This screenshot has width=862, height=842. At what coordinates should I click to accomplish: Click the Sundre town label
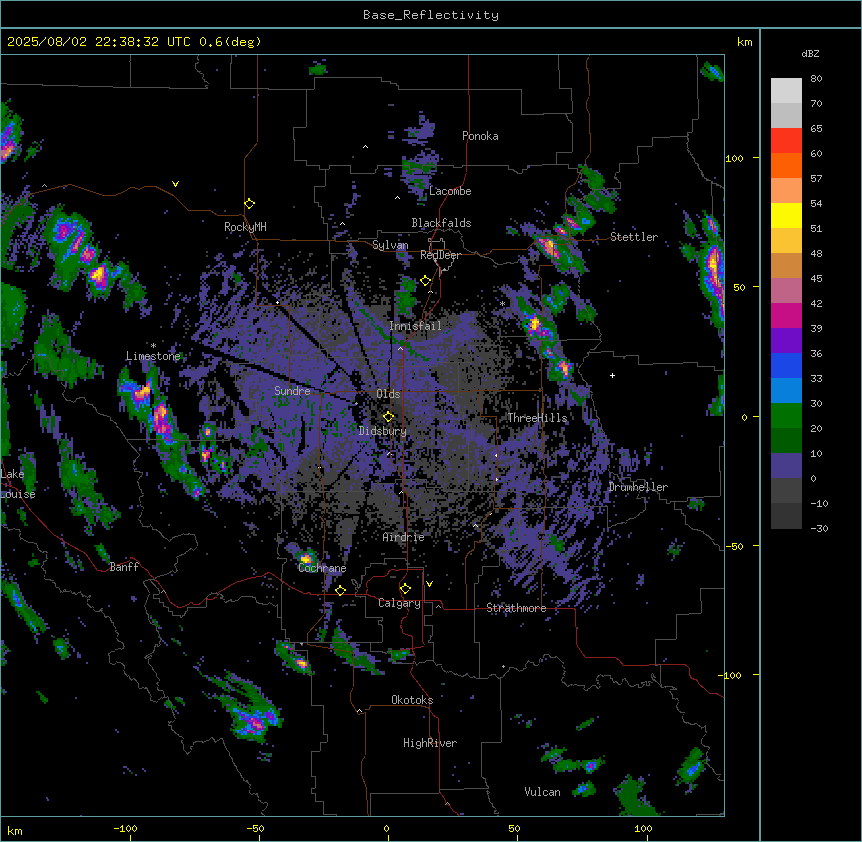(x=292, y=391)
